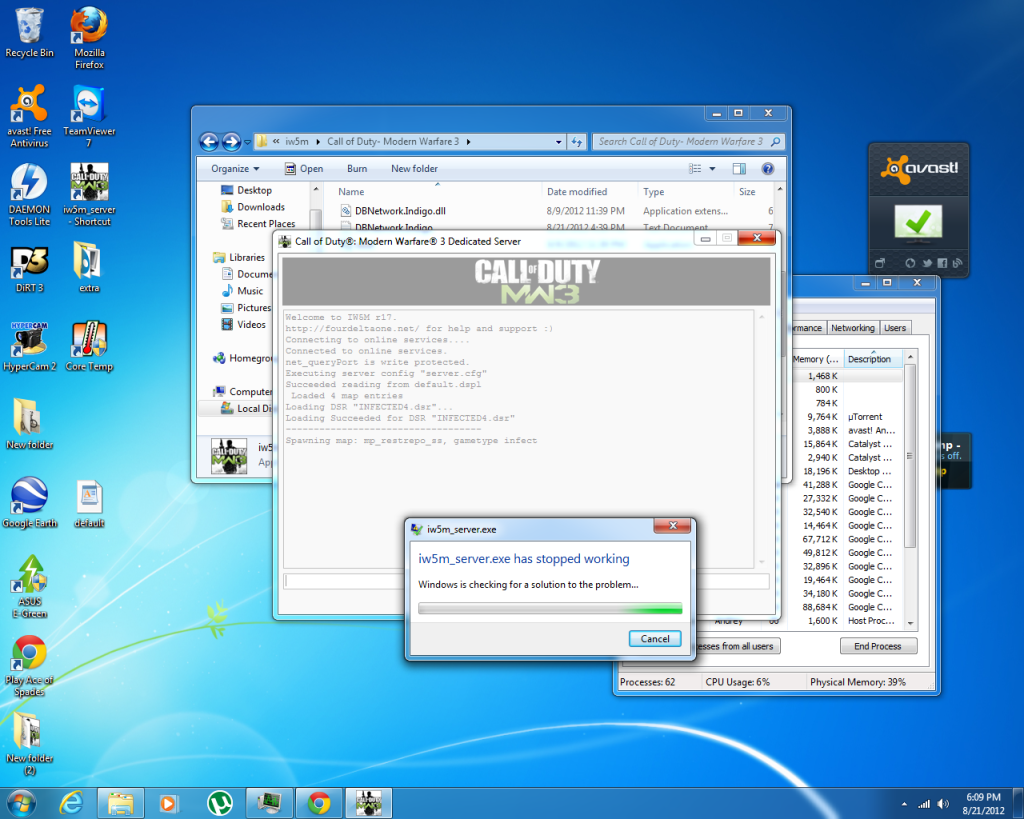
Task: Open the address bar previous locations dropdown
Action: coord(558,142)
